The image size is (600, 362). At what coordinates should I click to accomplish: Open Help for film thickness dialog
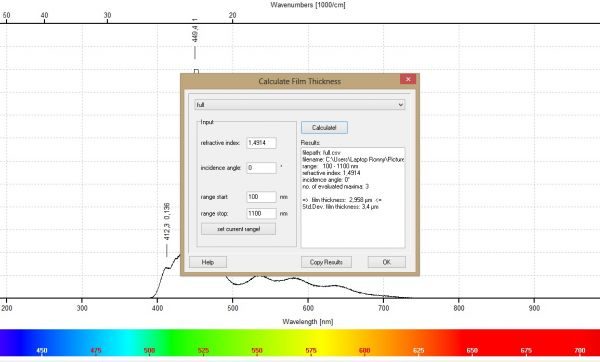point(208,262)
